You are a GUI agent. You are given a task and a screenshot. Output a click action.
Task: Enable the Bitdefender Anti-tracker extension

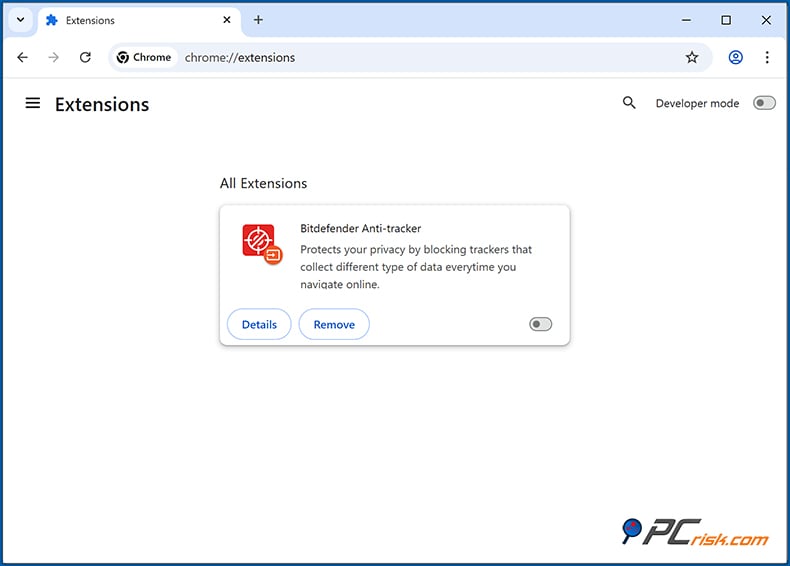click(x=540, y=324)
